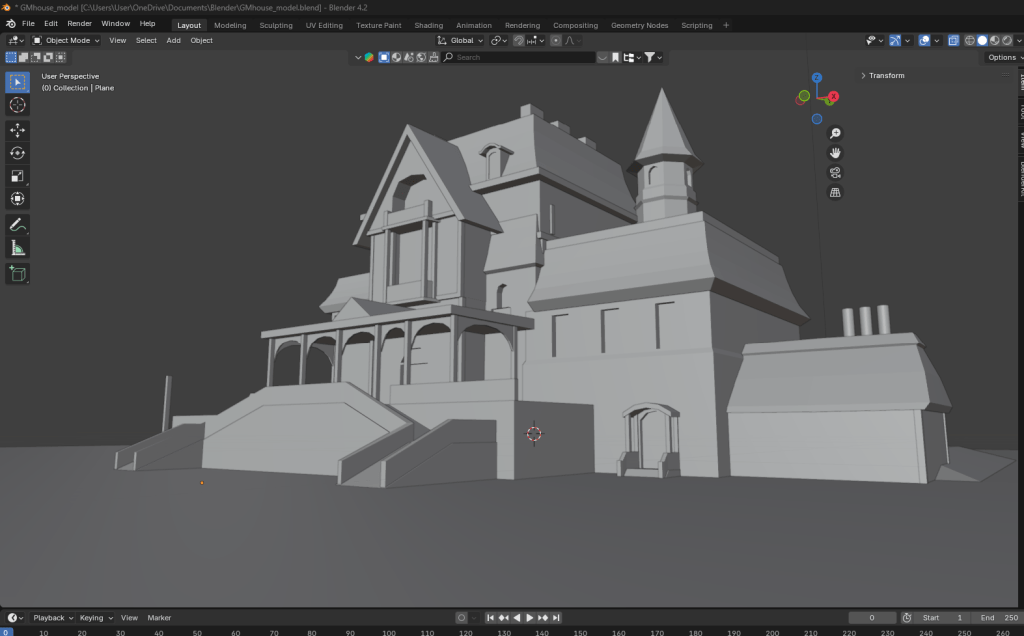Image resolution: width=1024 pixels, height=636 pixels.
Task: Switch to the Sculpting workspace tab
Action: pos(276,25)
